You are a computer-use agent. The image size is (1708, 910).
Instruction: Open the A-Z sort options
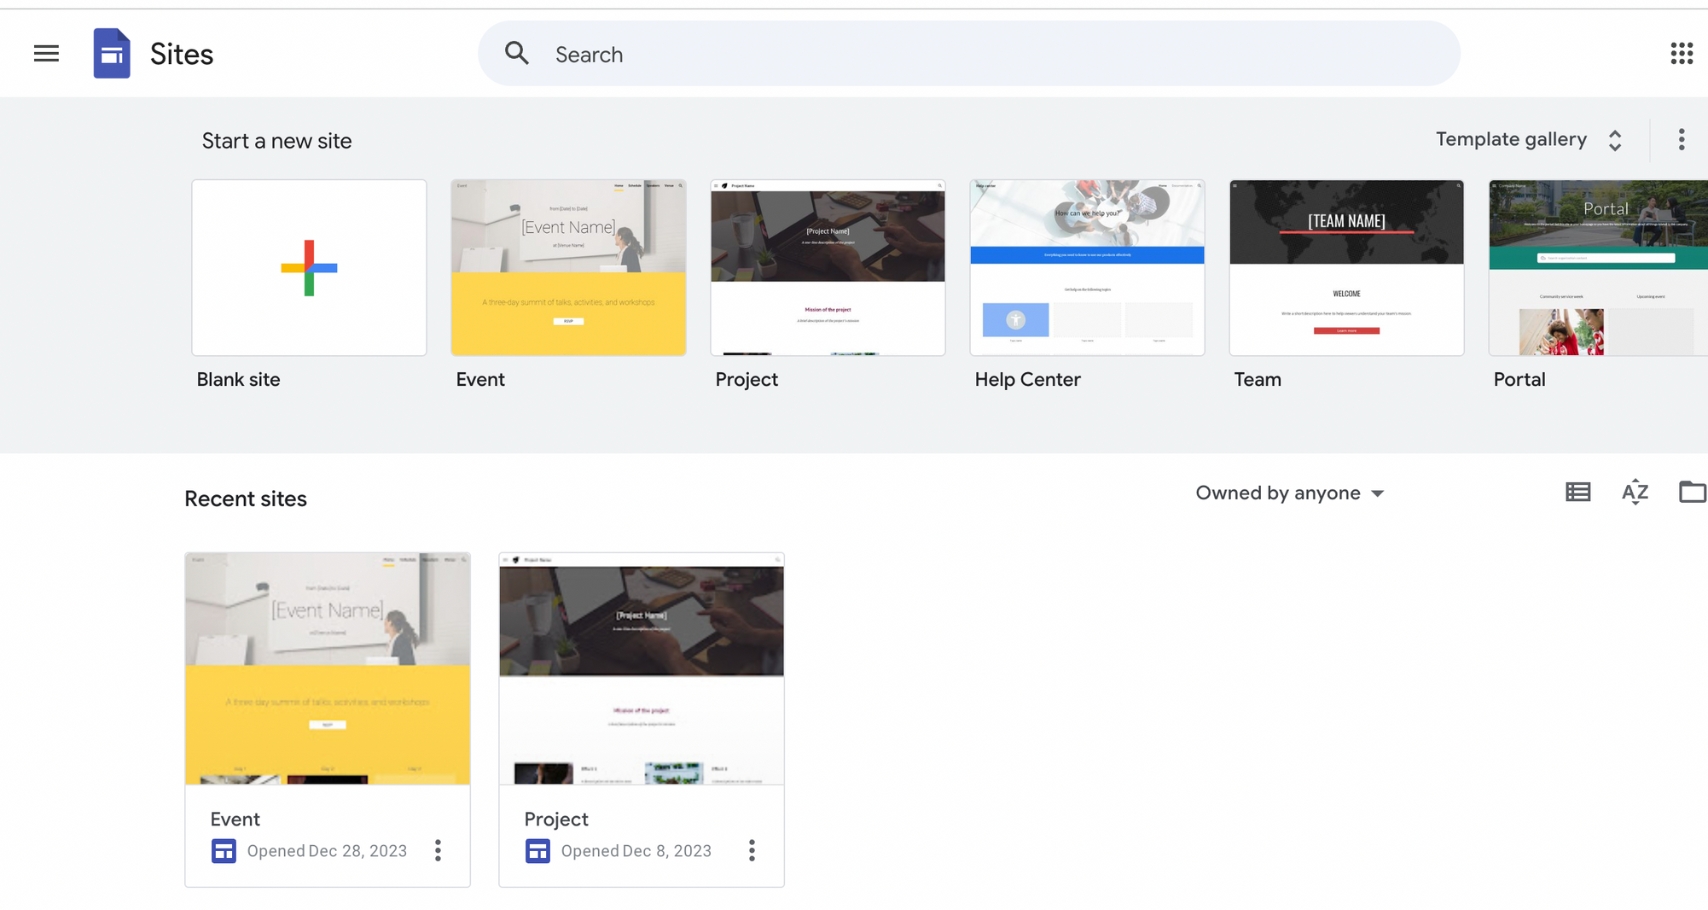[1635, 492]
